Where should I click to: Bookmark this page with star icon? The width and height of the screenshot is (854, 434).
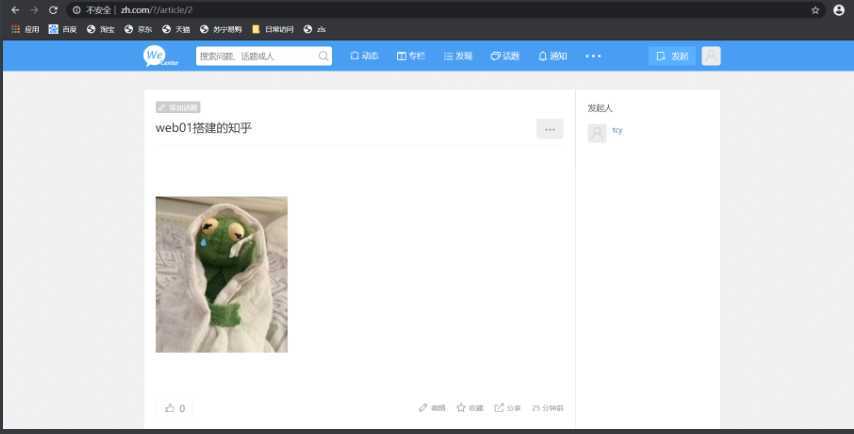815,10
